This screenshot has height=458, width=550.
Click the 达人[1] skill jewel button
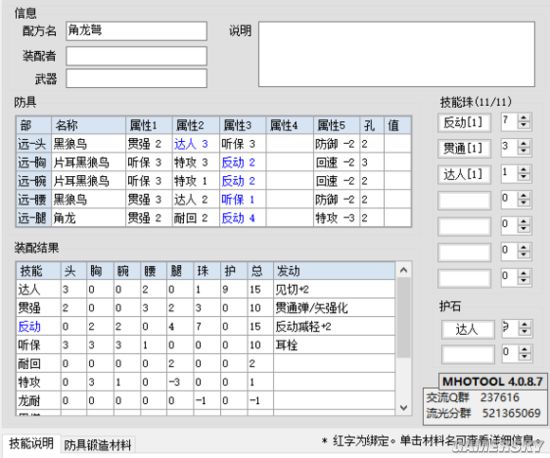tap(464, 174)
